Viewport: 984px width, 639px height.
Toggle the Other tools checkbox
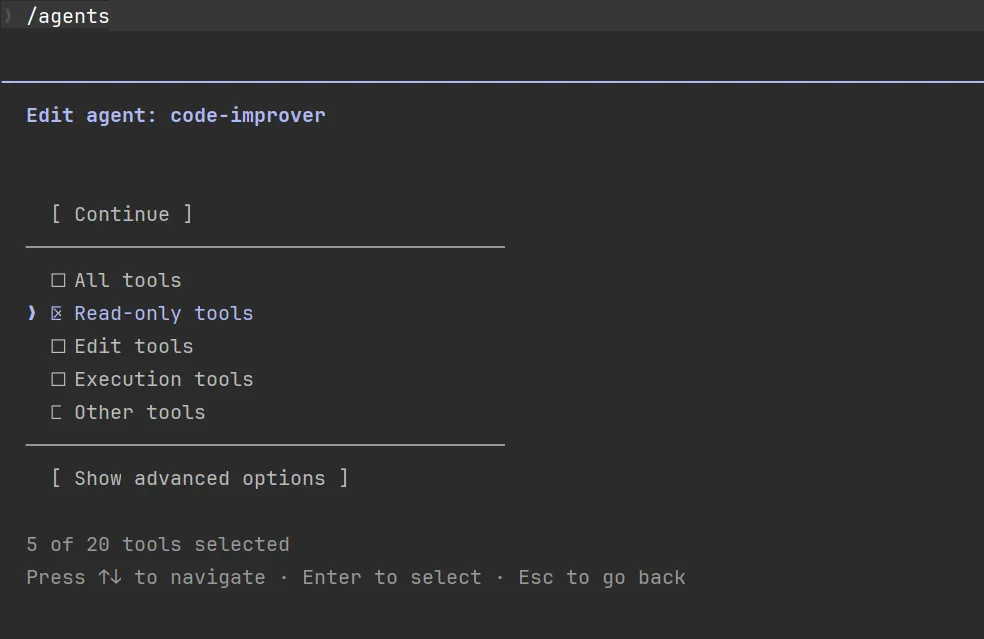pos(57,413)
